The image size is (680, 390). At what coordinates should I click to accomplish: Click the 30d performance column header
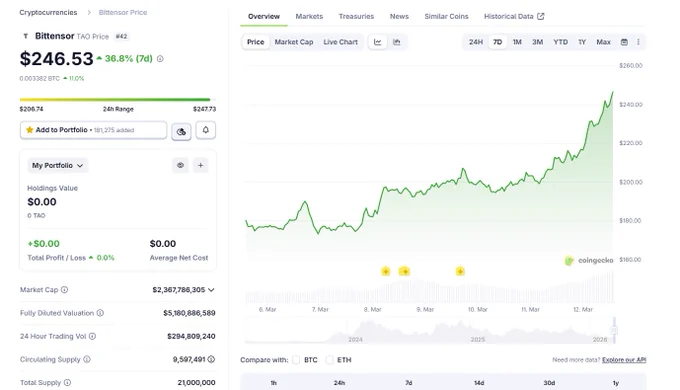coord(549,383)
